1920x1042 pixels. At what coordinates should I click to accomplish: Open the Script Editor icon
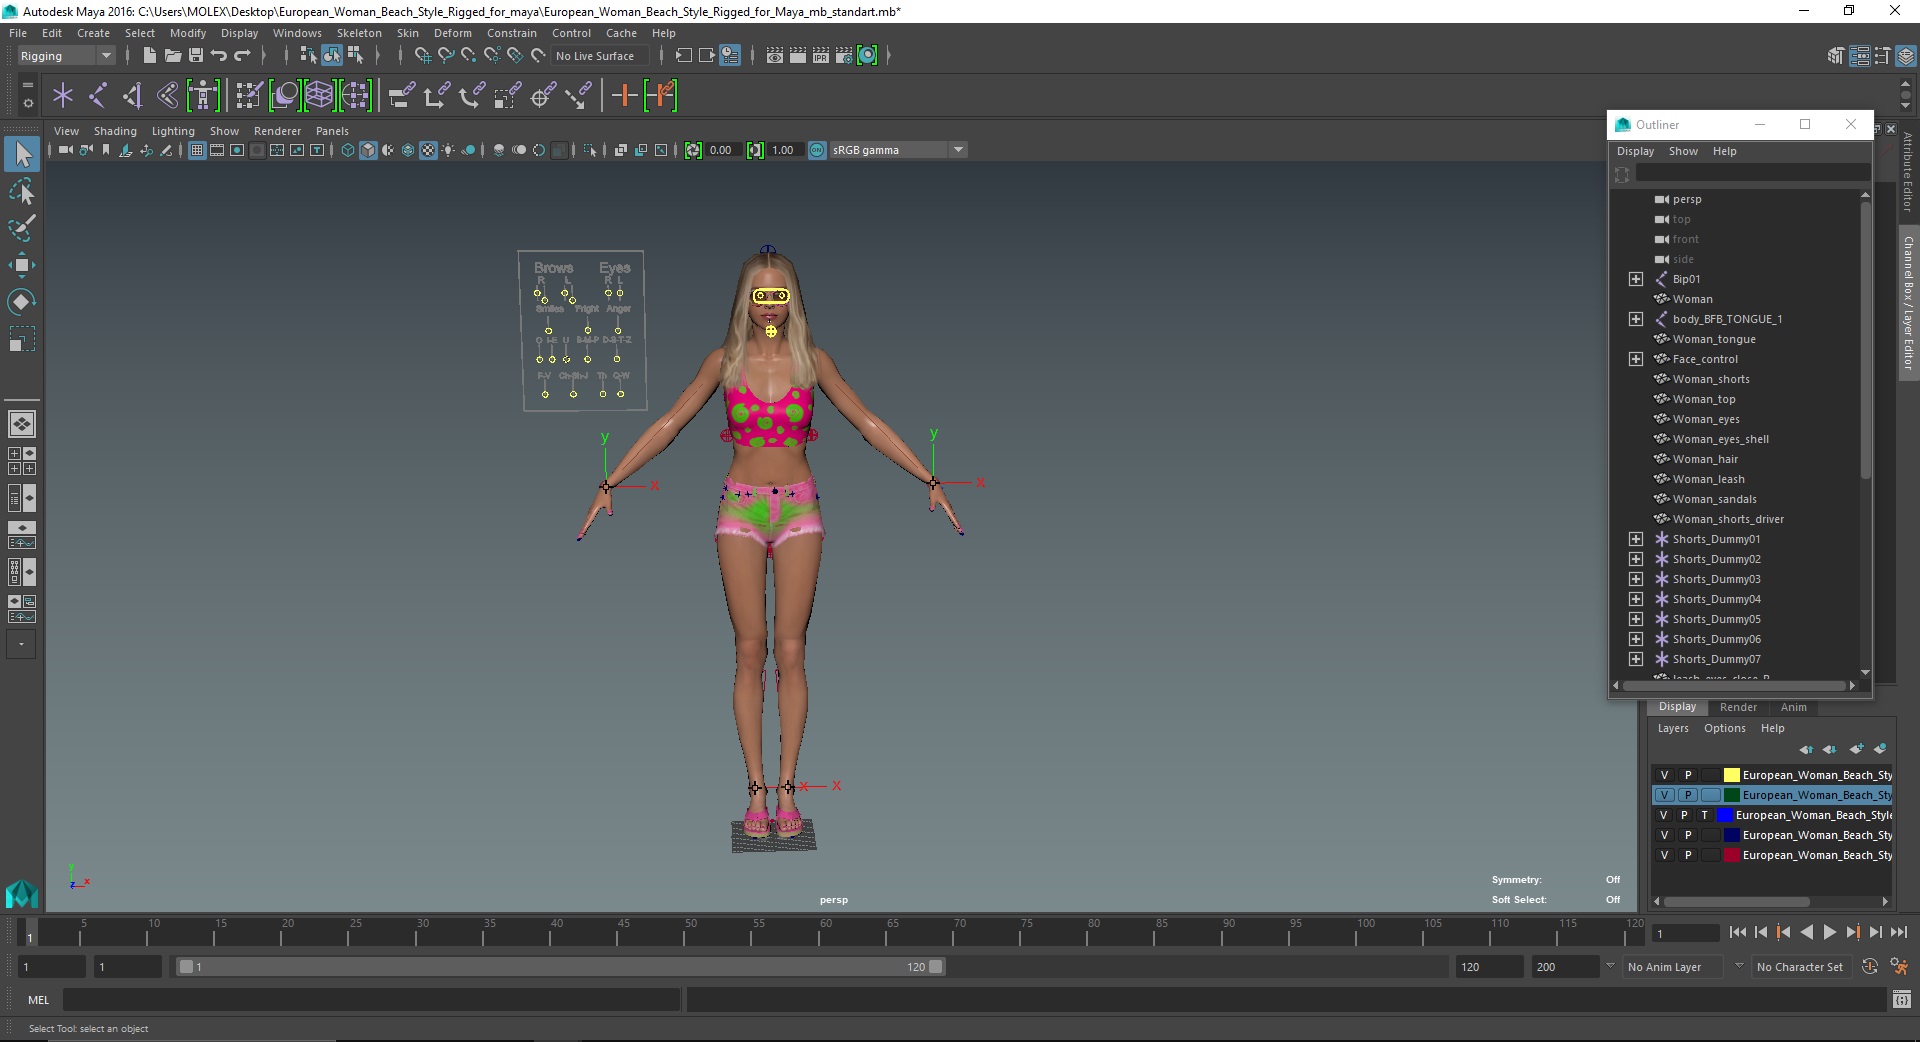pos(1902,999)
